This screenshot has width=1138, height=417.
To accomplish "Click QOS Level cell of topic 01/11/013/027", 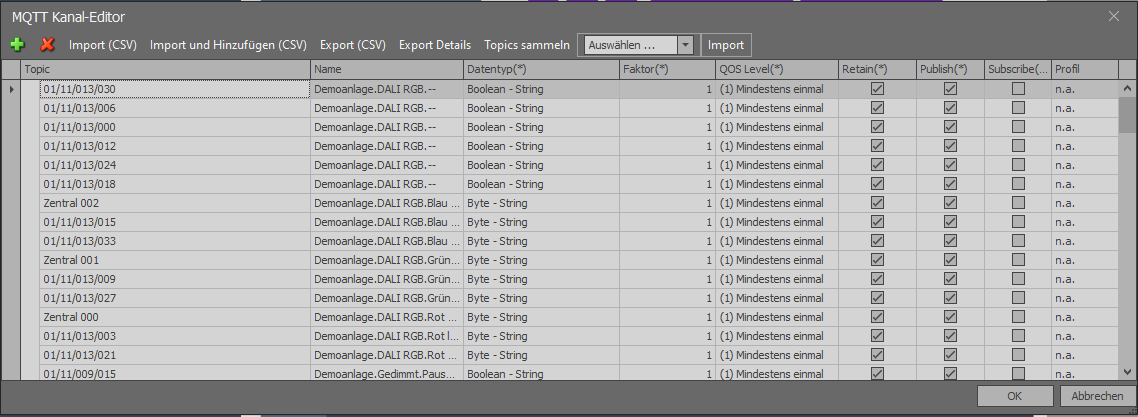I will [x=777, y=298].
